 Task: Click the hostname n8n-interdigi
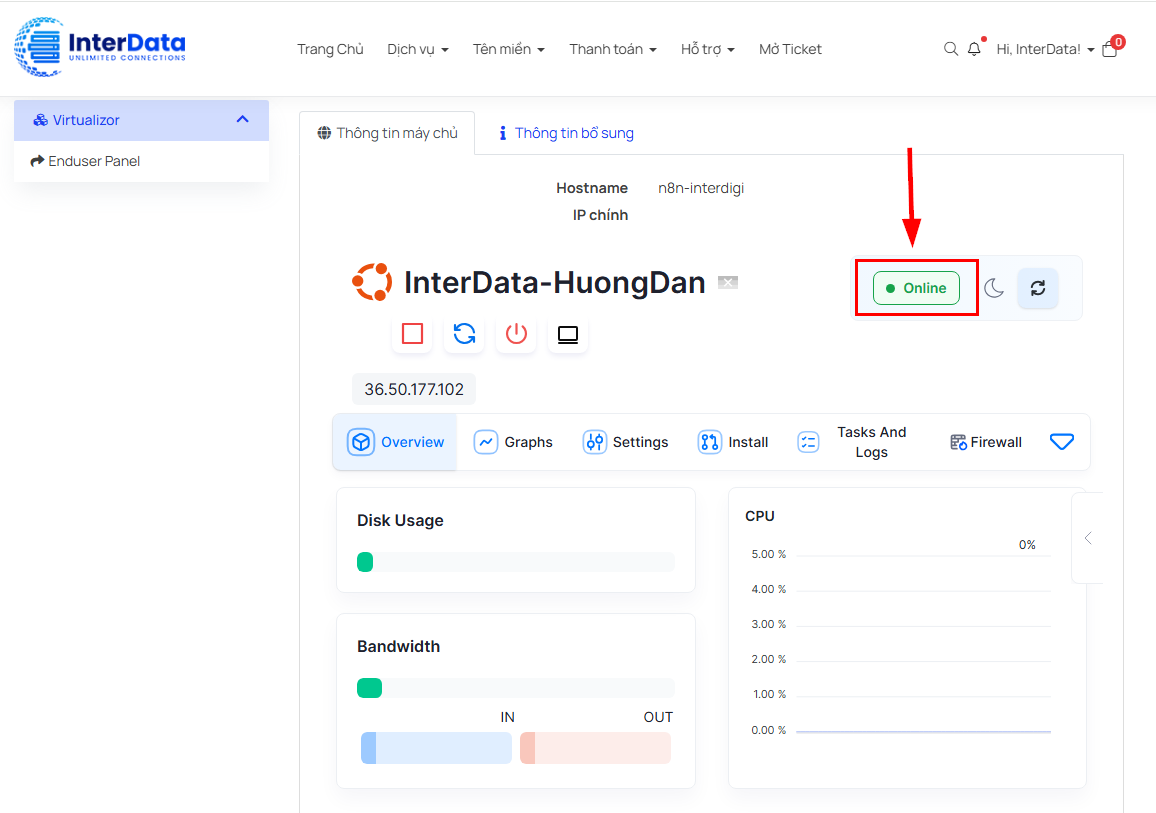pos(701,188)
